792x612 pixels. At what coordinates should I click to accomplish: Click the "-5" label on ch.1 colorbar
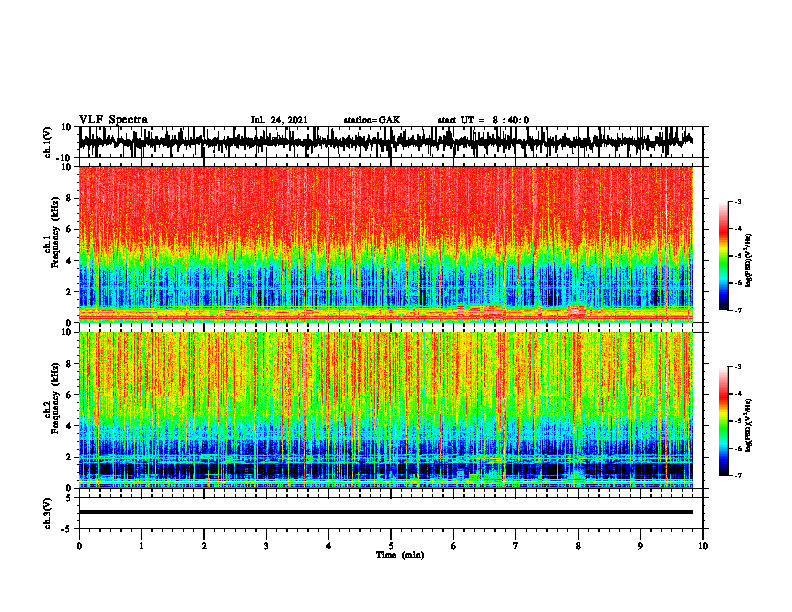738,256
